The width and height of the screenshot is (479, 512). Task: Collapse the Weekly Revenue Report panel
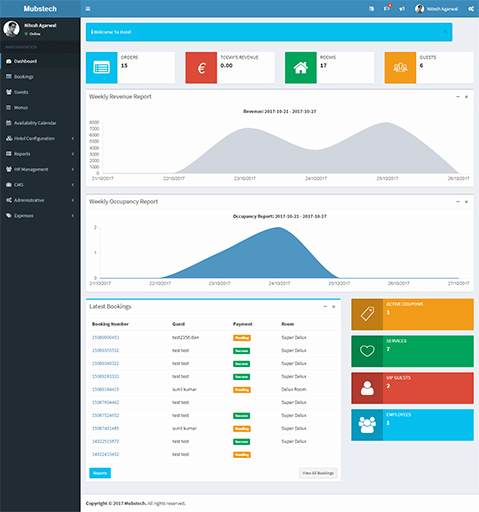(458, 97)
